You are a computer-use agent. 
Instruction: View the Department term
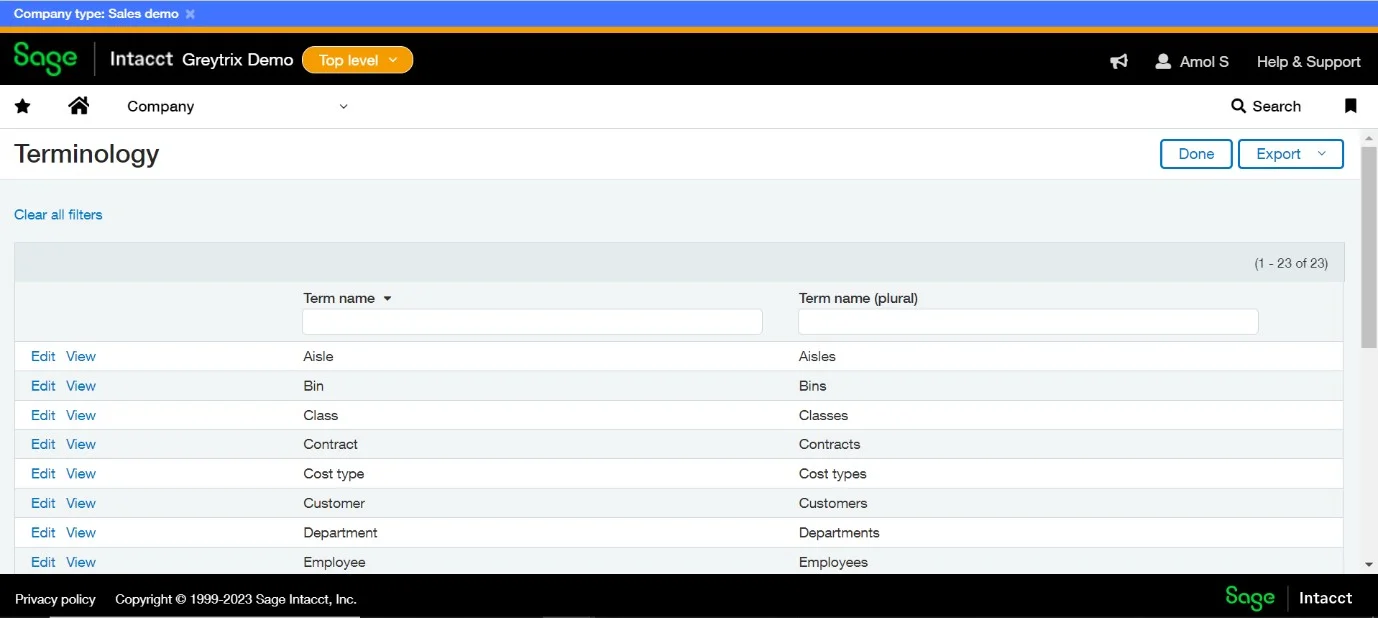81,532
